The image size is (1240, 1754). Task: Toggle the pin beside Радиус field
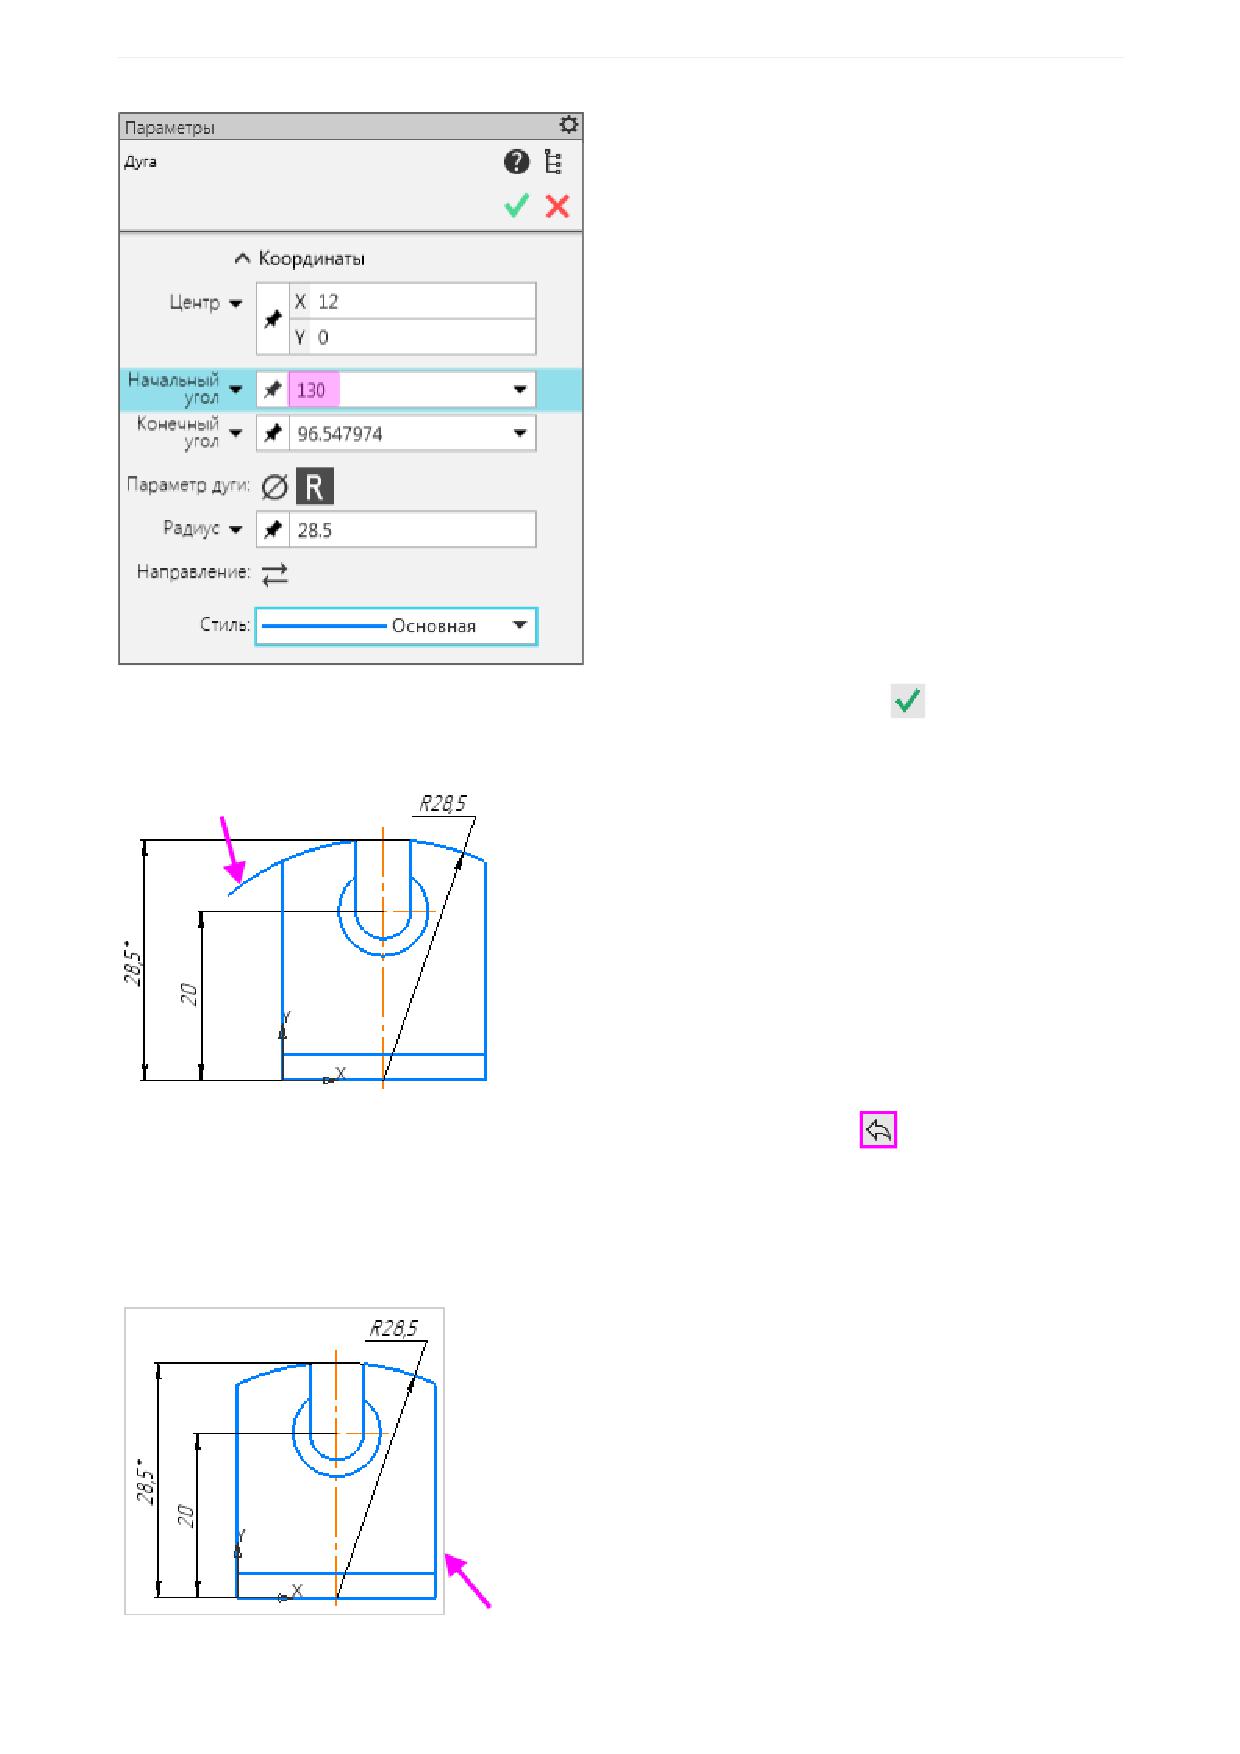click(273, 530)
